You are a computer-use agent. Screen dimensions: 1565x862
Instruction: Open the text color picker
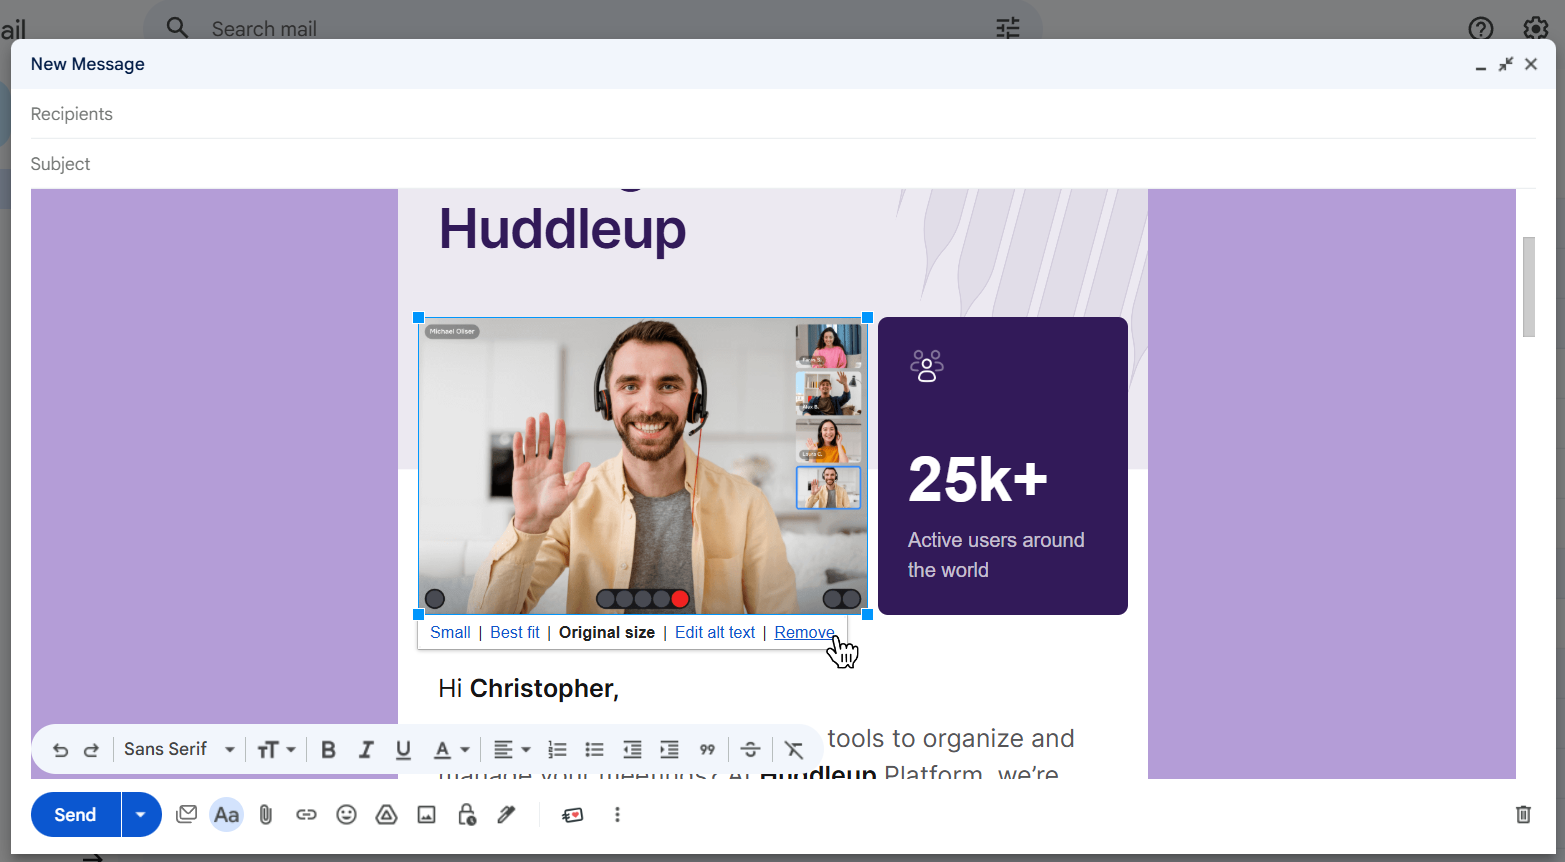coord(451,750)
